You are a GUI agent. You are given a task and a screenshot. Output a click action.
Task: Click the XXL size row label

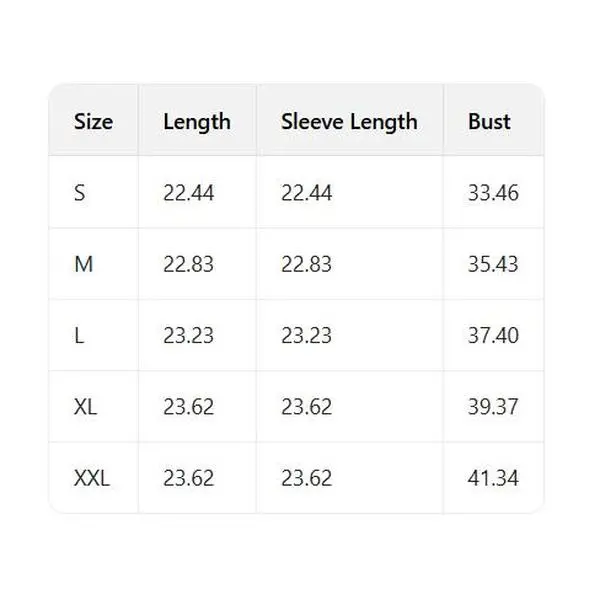click(92, 478)
